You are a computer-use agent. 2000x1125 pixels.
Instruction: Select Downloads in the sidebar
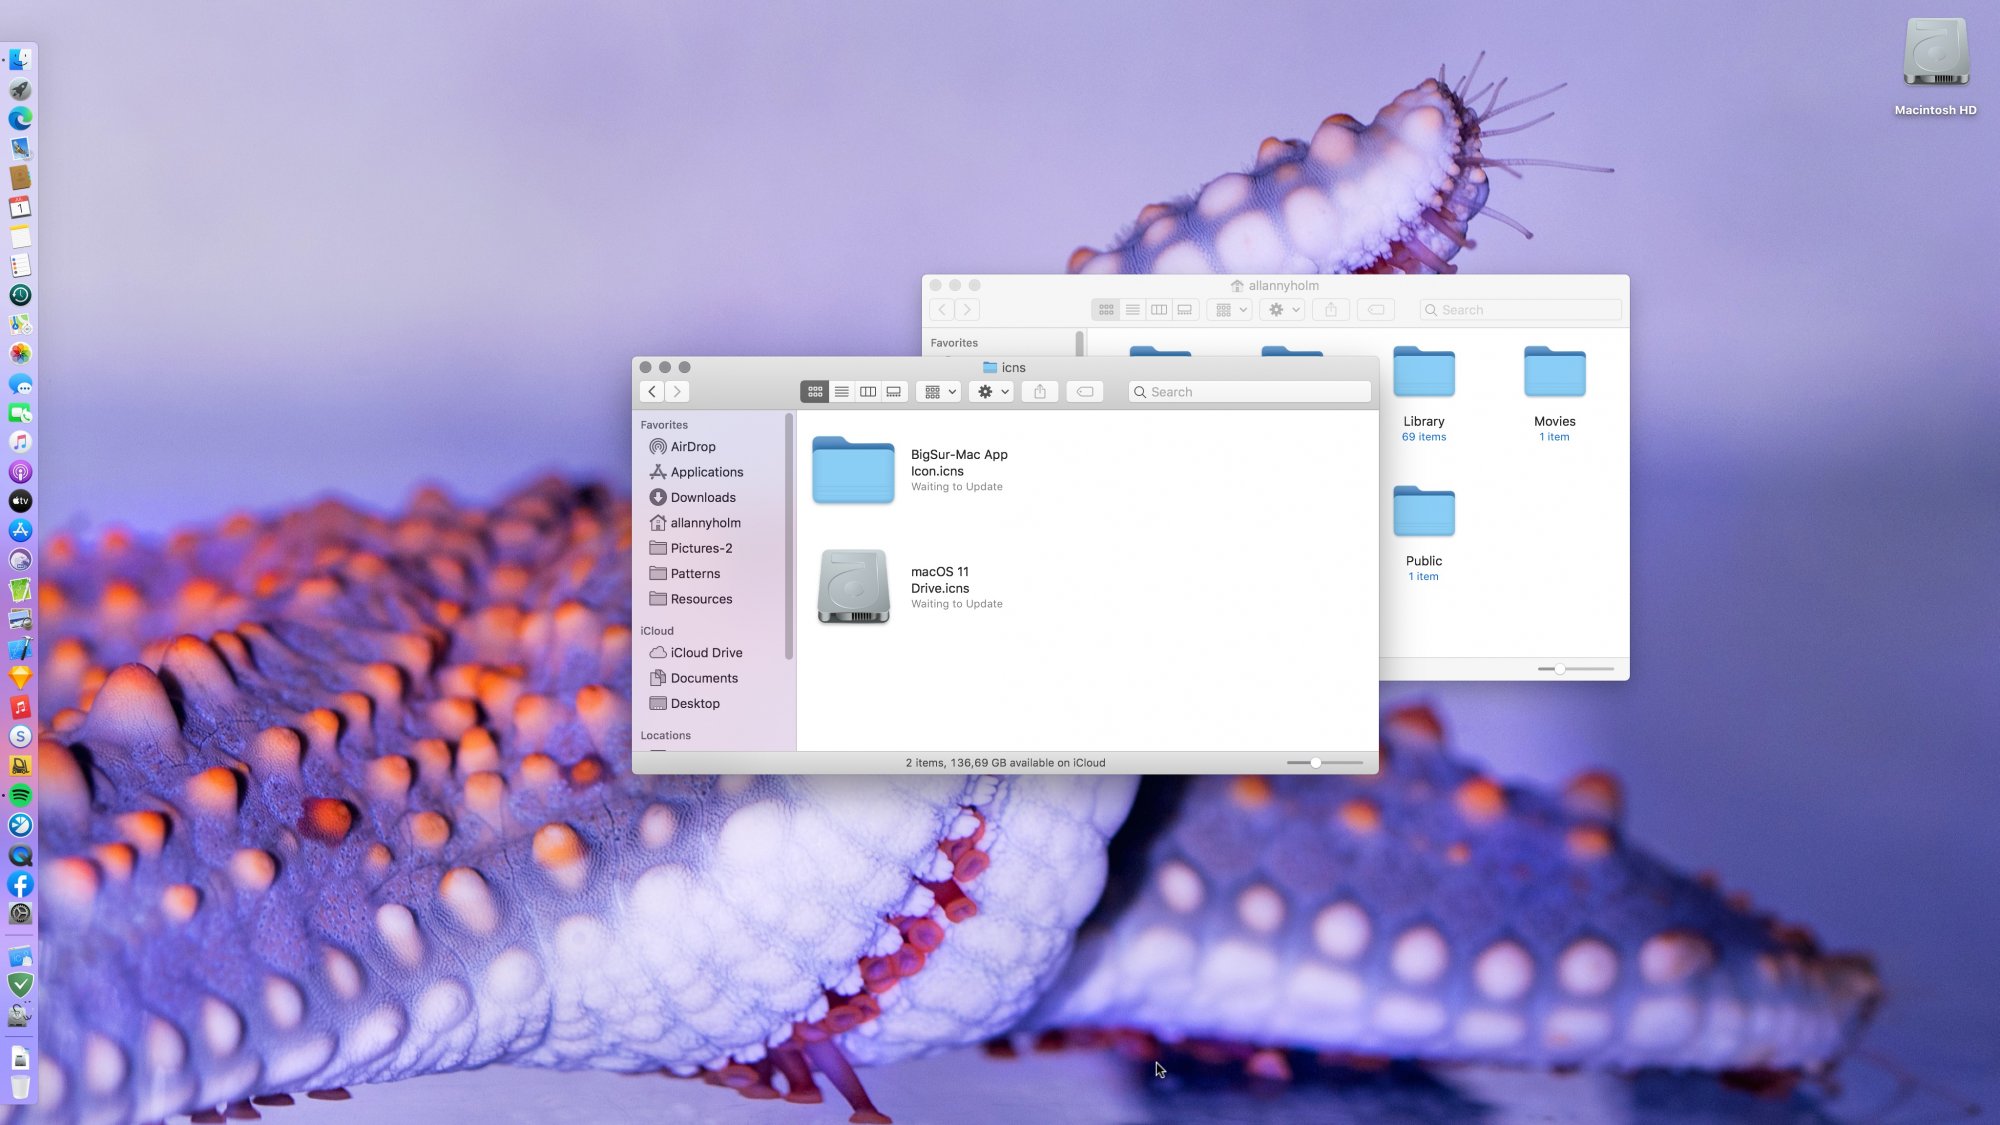pos(702,497)
